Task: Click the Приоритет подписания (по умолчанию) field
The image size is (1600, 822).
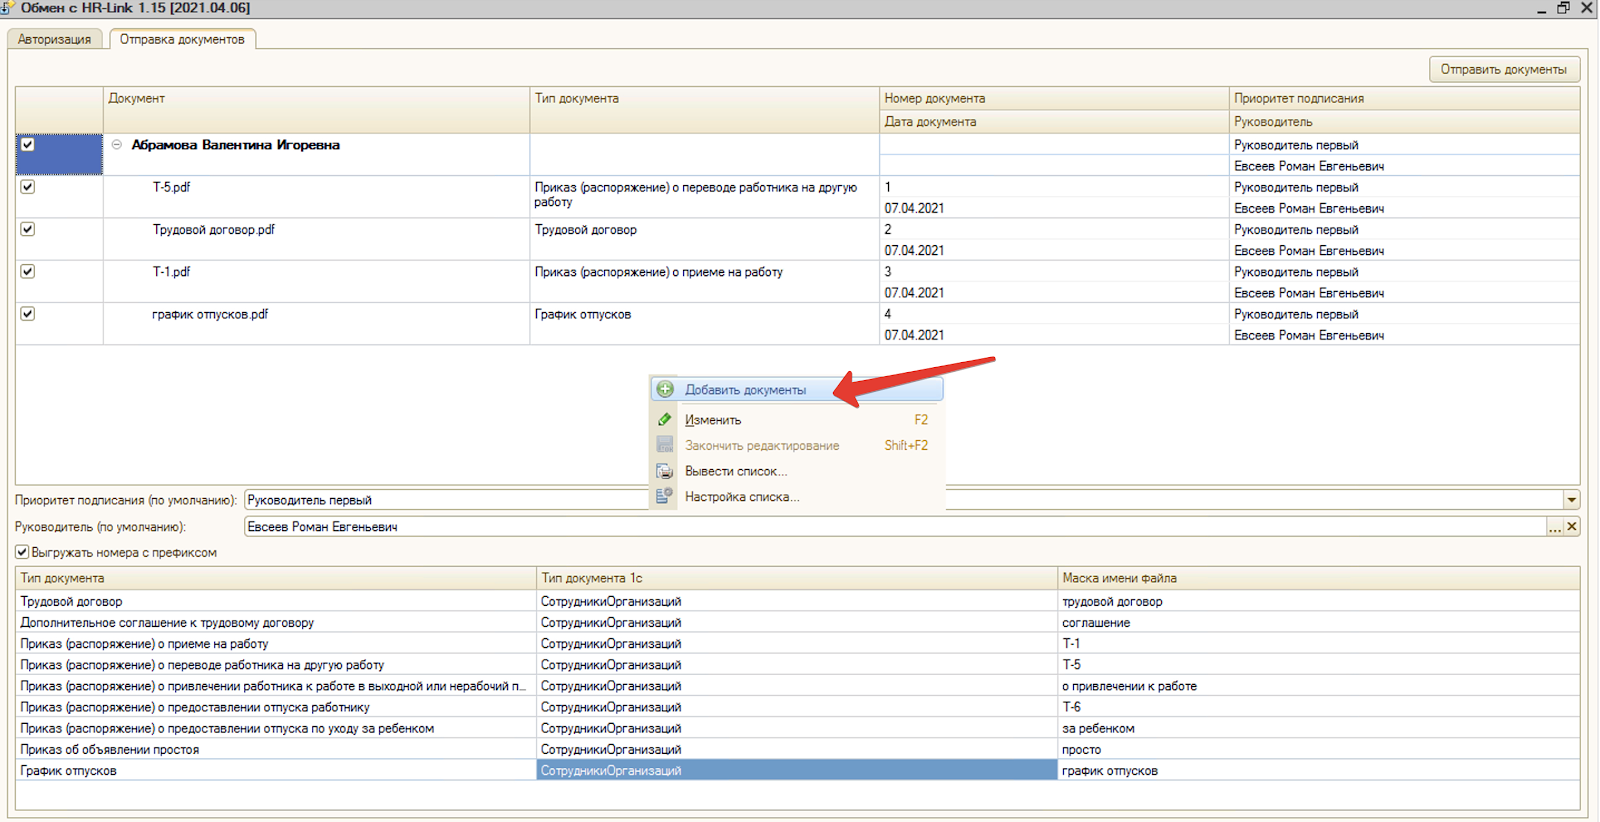Action: [904, 499]
